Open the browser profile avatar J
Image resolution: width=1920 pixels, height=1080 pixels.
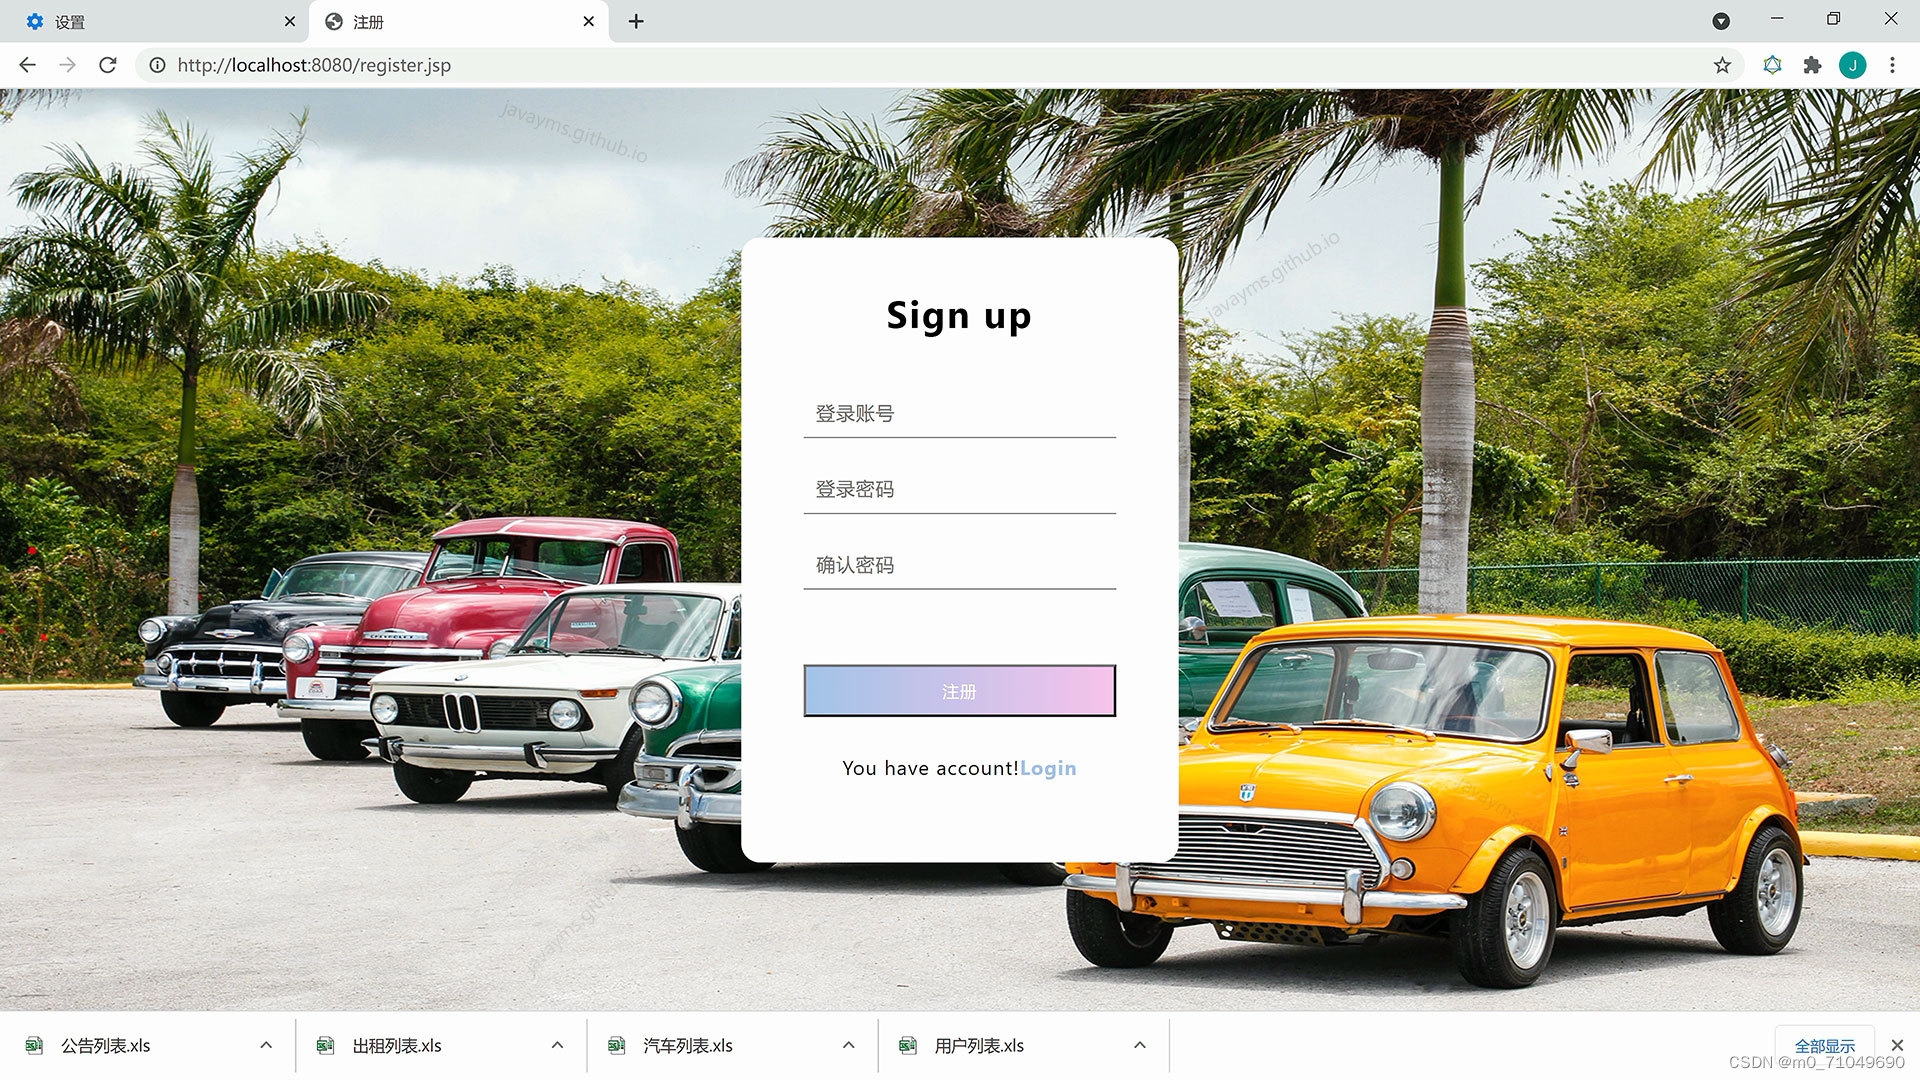click(x=1854, y=65)
